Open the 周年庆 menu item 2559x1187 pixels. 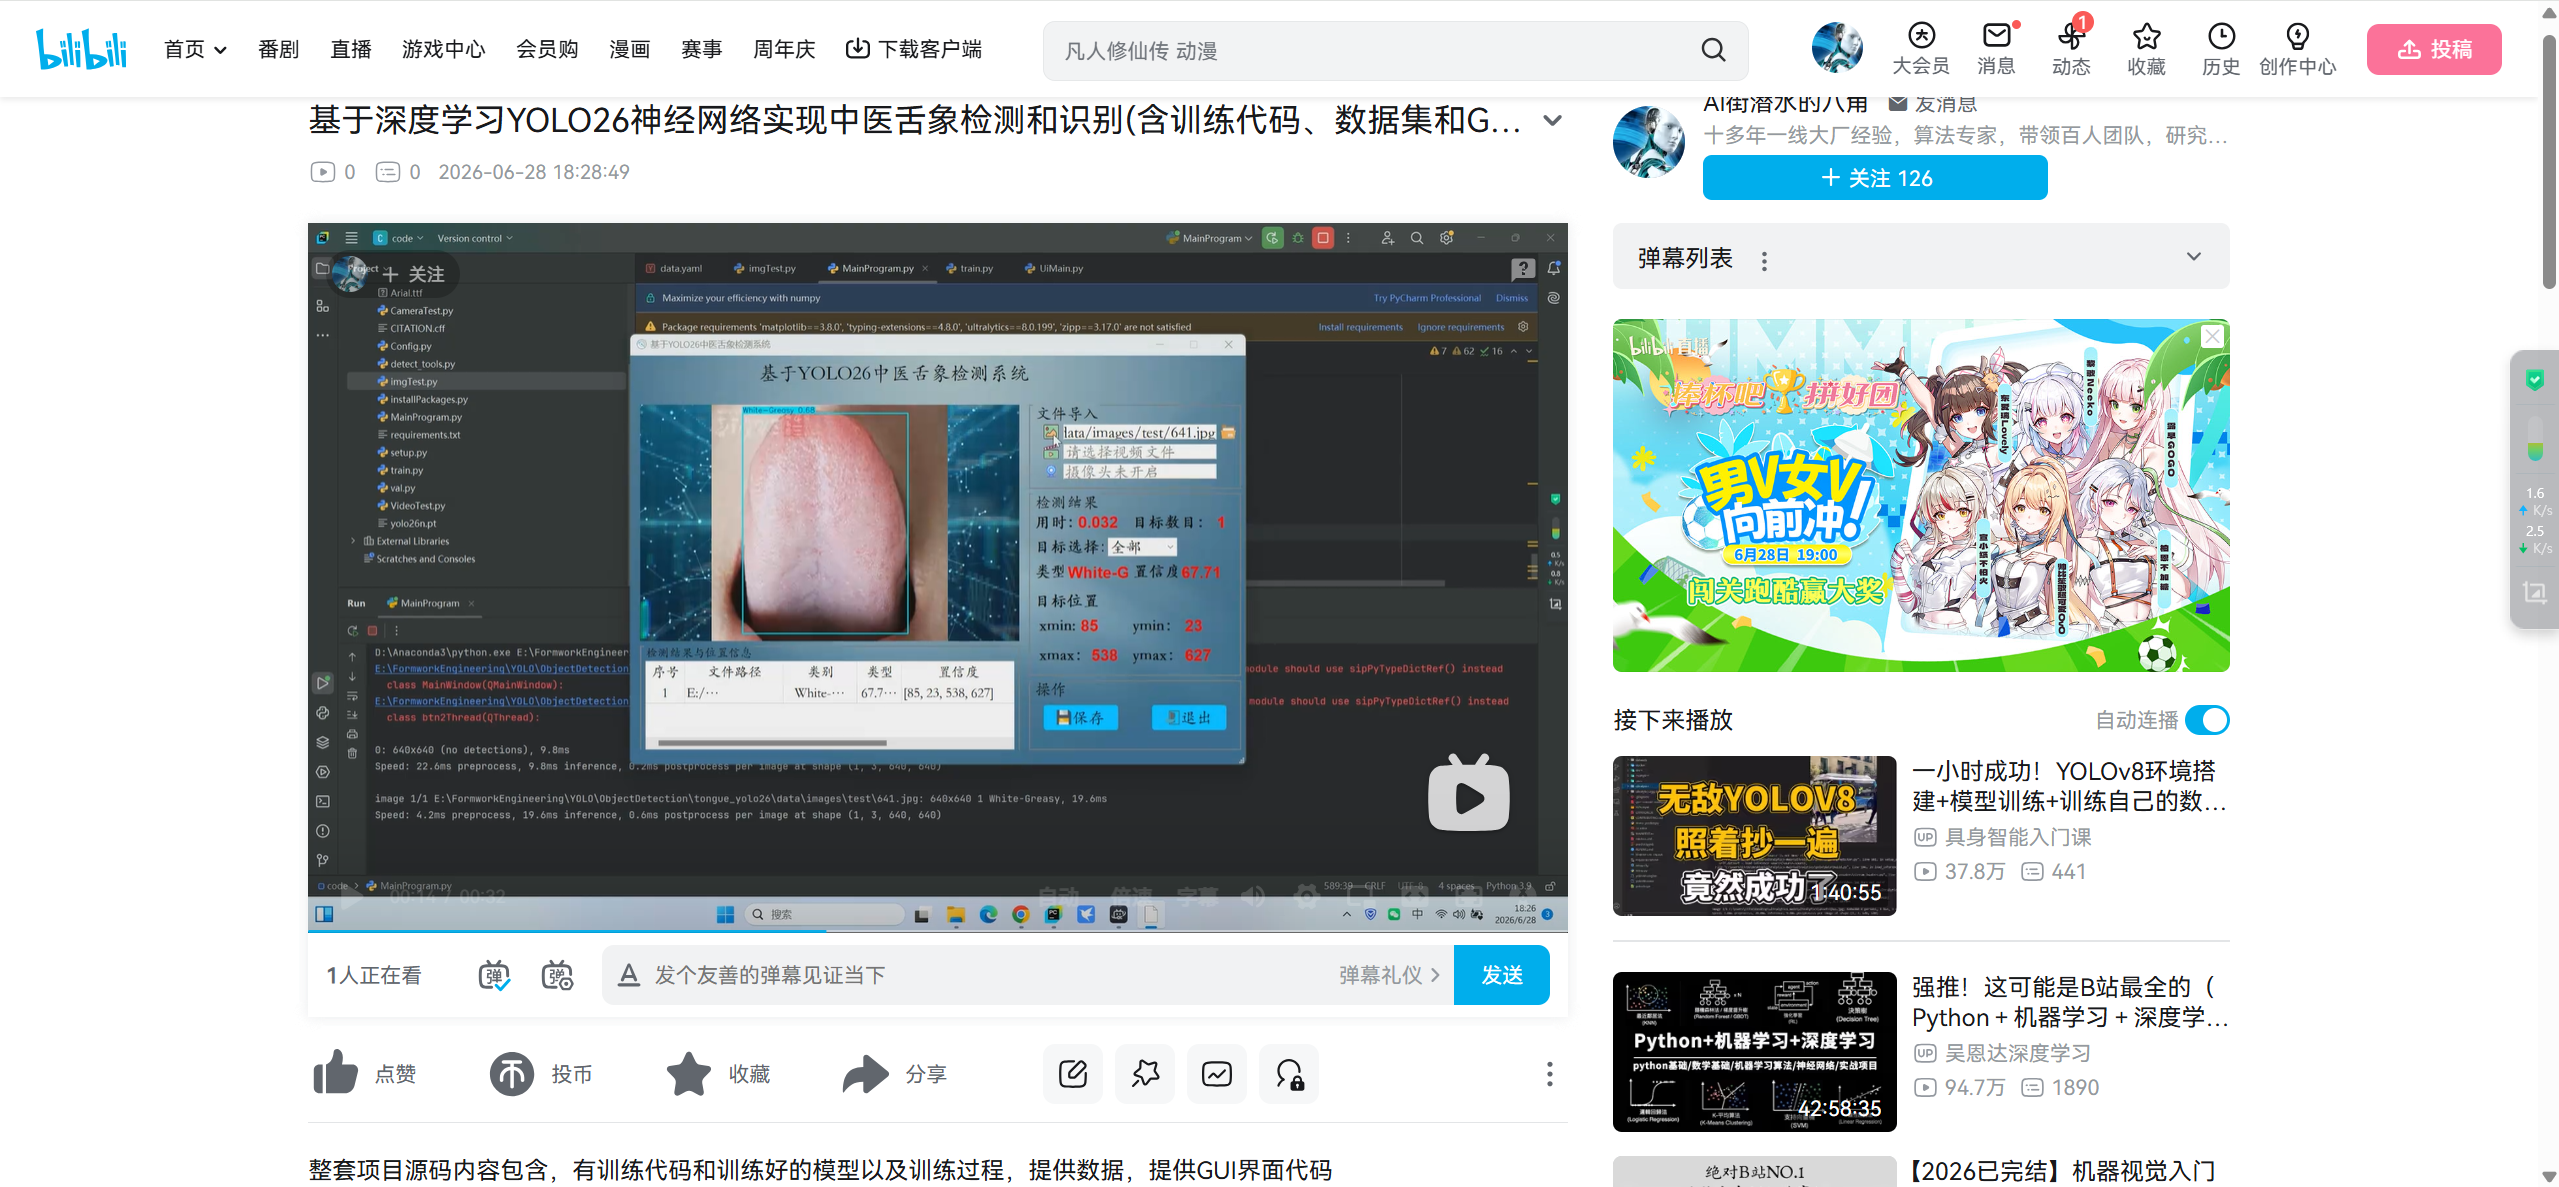[784, 49]
